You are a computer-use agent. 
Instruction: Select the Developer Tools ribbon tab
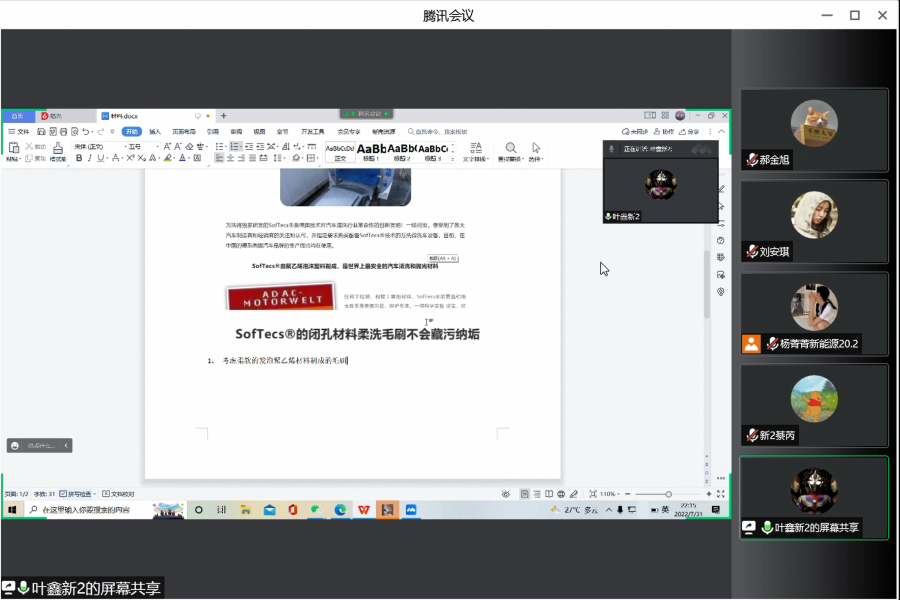coord(313,131)
